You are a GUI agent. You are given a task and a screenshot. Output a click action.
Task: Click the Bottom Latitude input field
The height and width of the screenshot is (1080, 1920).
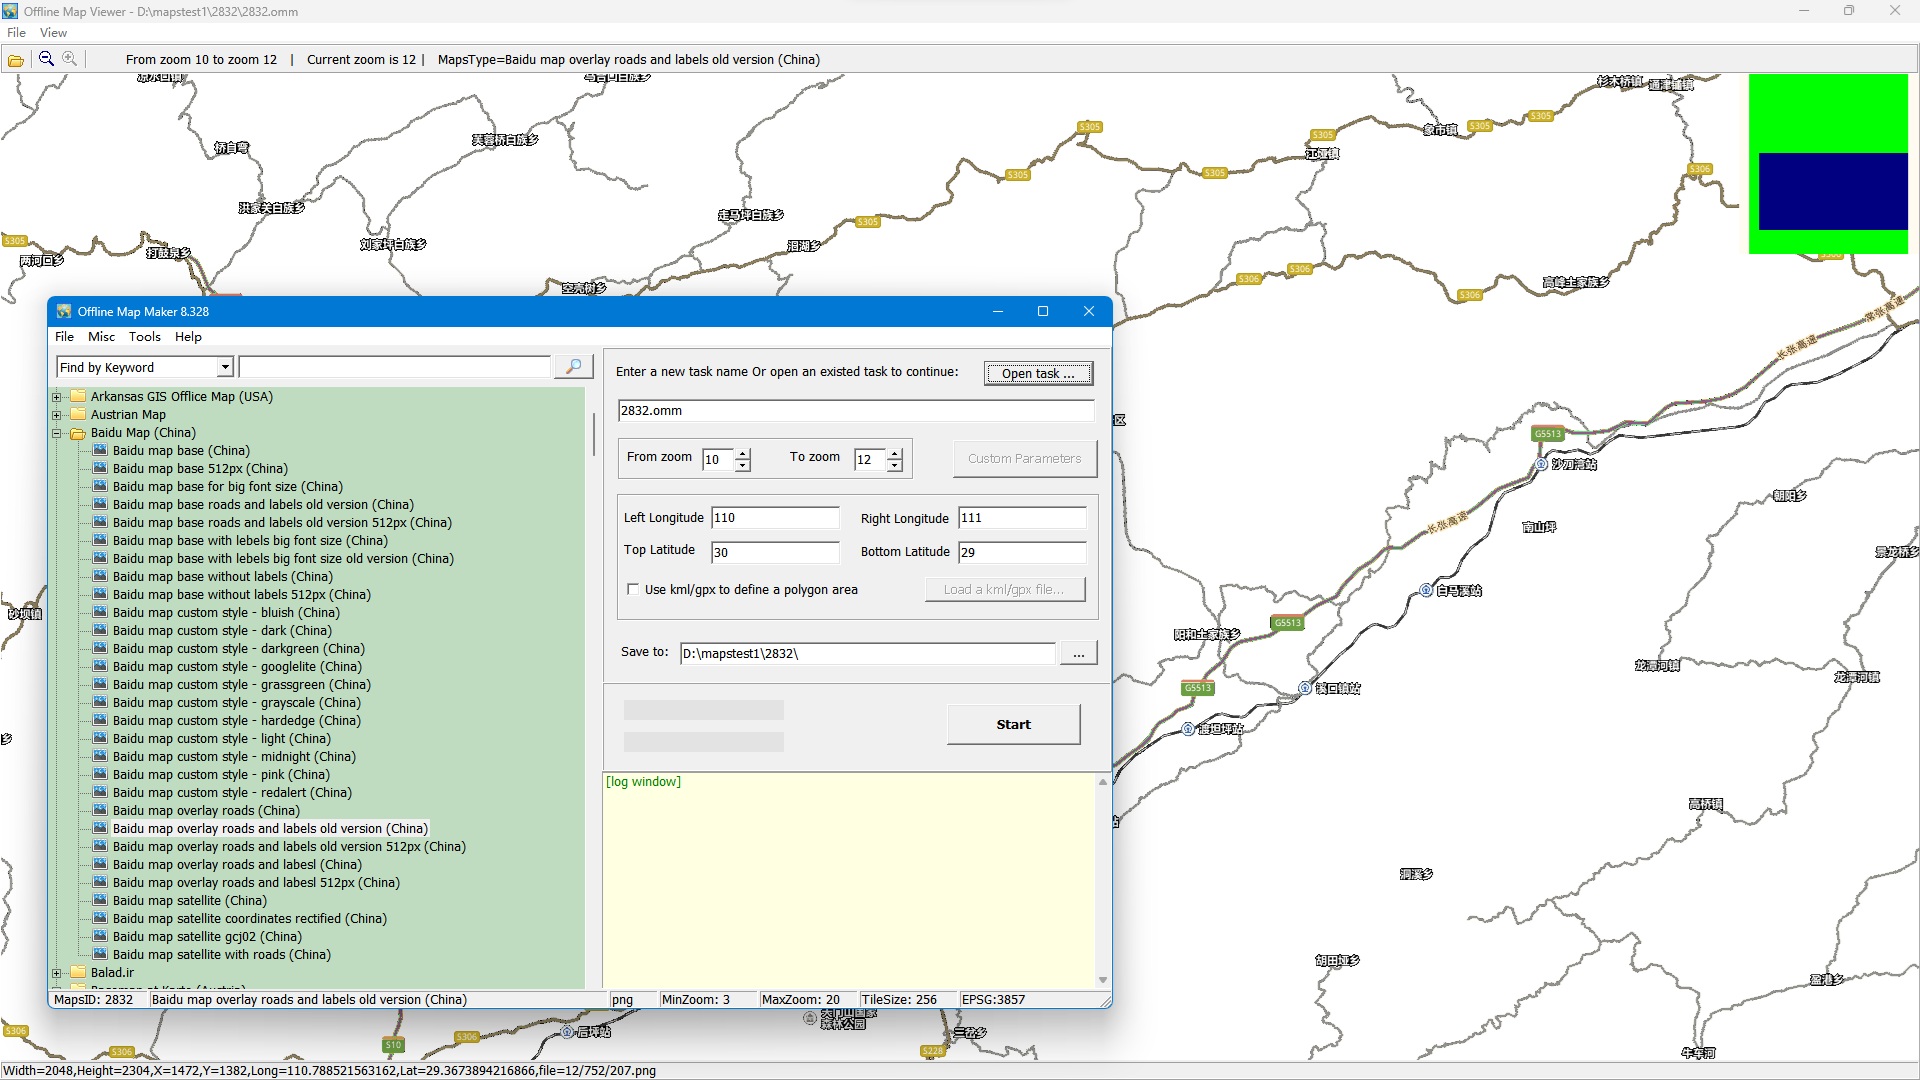click(1022, 552)
